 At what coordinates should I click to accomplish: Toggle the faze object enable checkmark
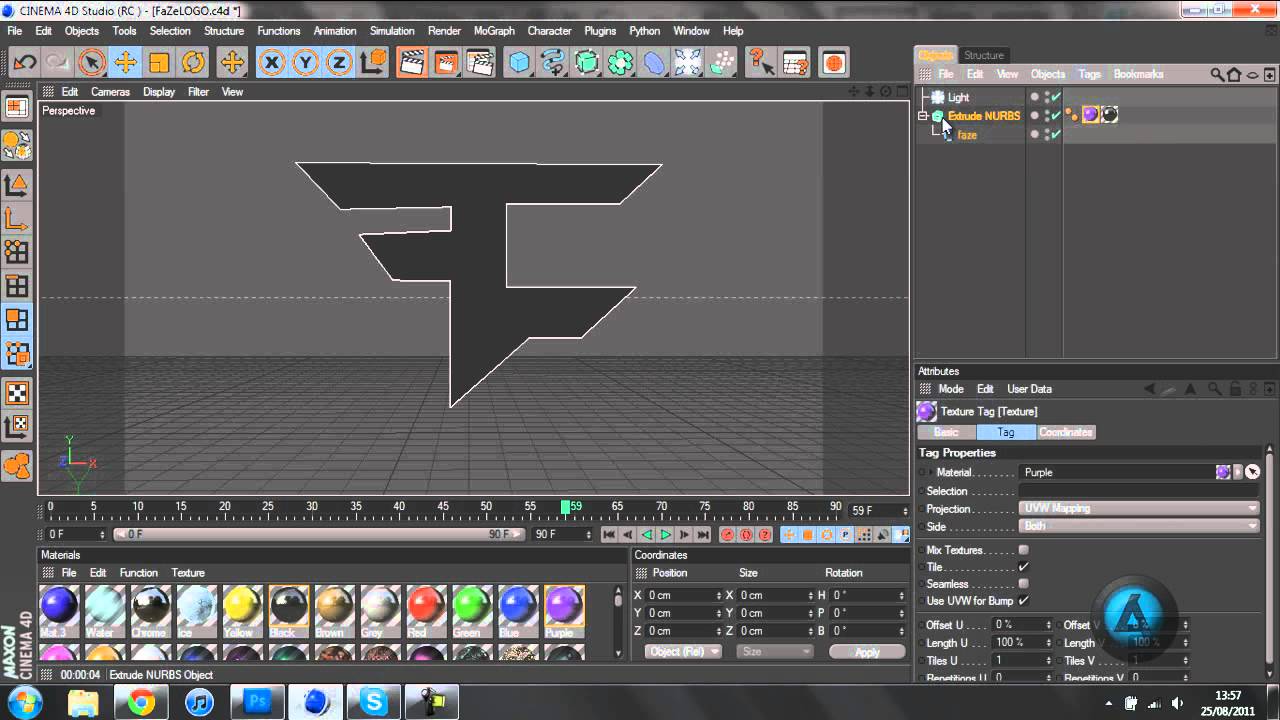point(1056,135)
